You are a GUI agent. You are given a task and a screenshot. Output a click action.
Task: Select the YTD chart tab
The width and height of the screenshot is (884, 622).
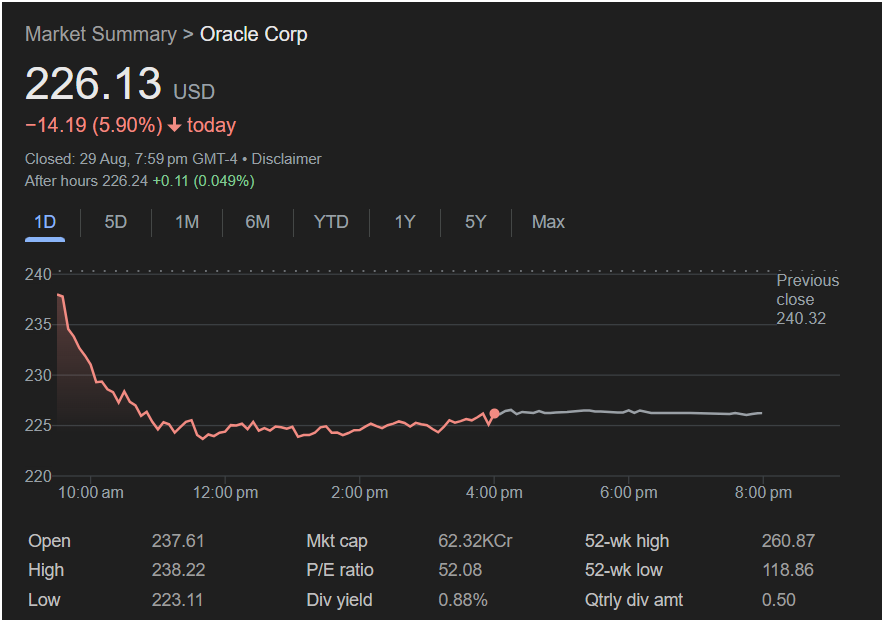tap(331, 222)
